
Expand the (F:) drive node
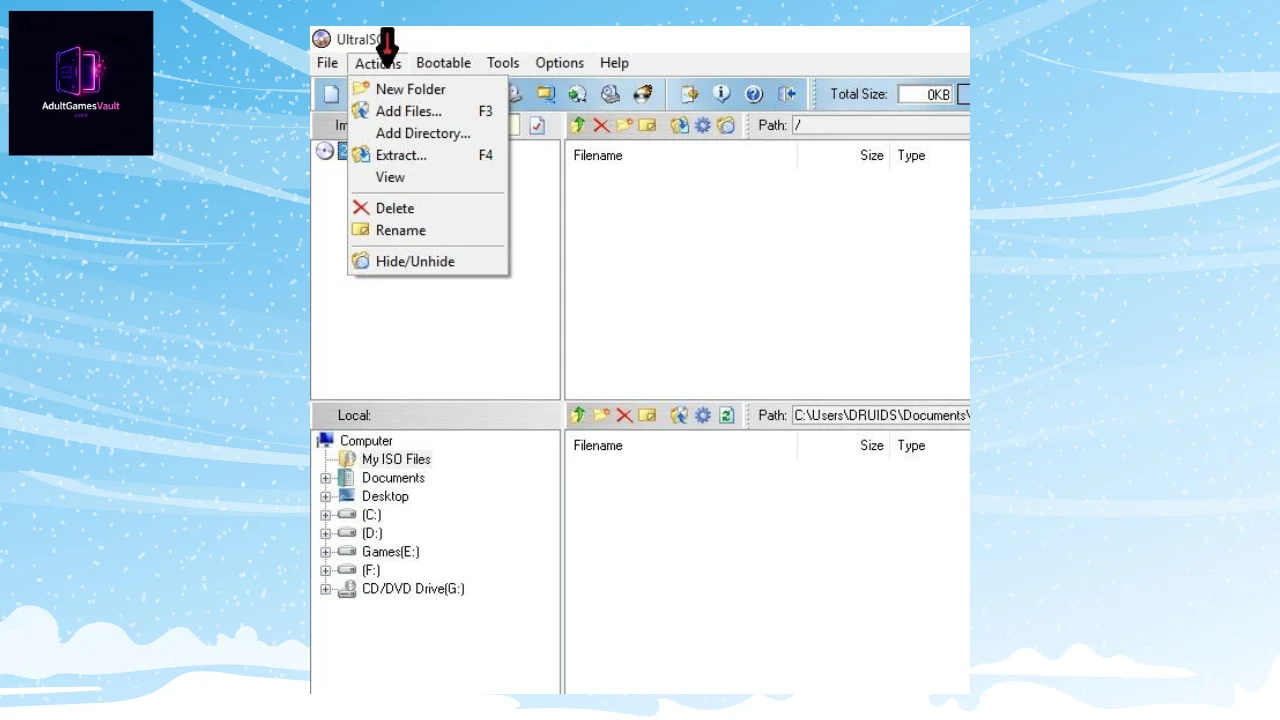pyautogui.click(x=325, y=571)
